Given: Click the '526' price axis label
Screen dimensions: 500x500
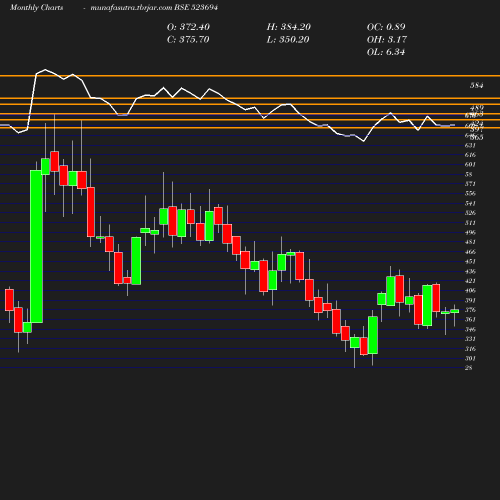Looking at the screenshot, I should 470,213.
